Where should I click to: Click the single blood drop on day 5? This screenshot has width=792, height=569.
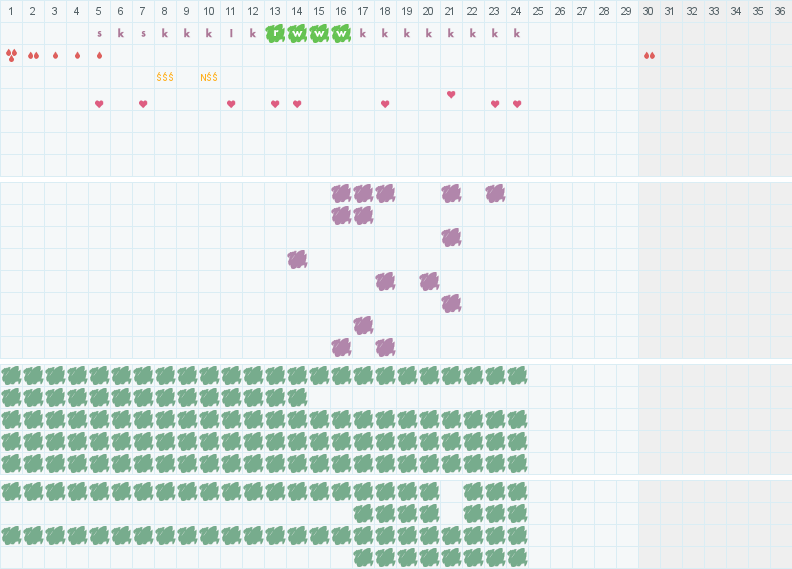point(100,56)
